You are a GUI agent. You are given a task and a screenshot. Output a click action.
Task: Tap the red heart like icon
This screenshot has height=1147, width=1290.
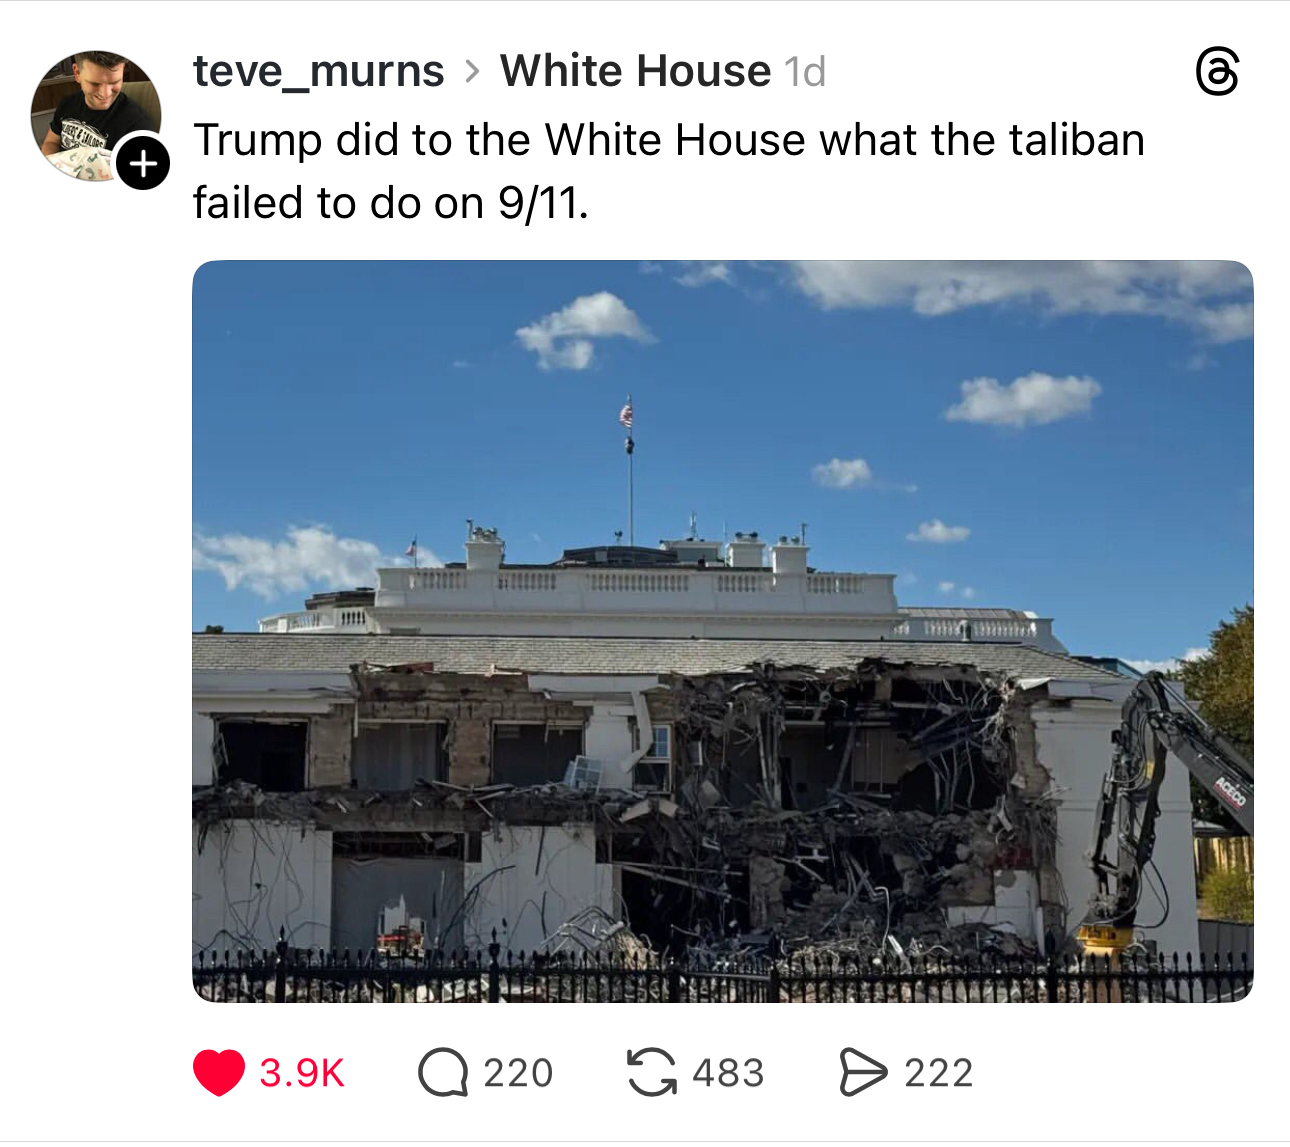[218, 1073]
